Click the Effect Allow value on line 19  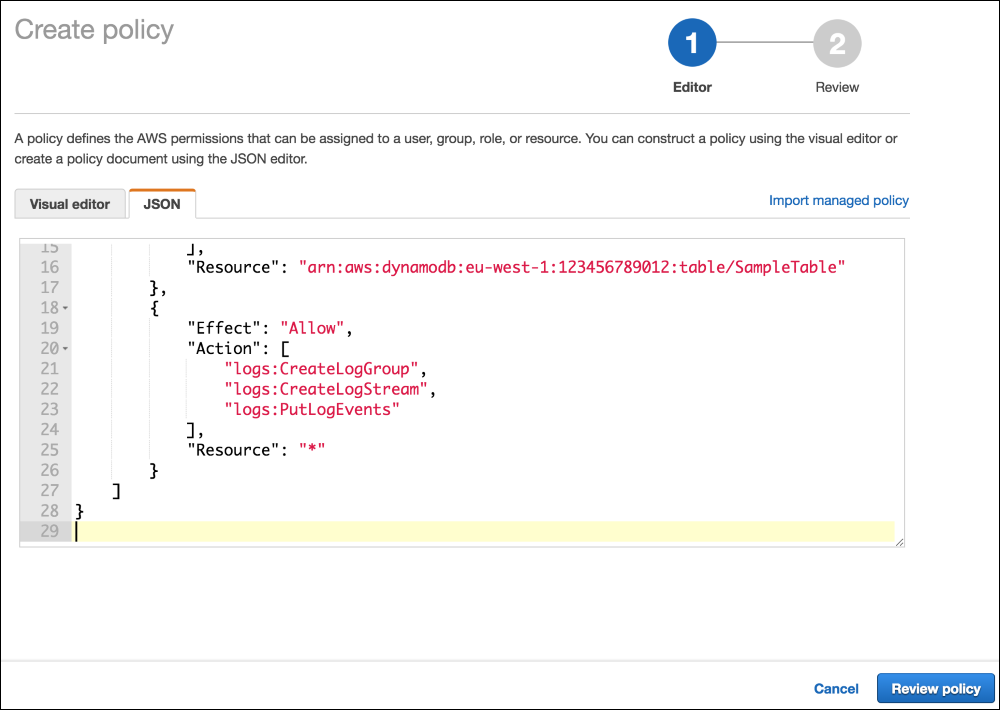pos(314,327)
